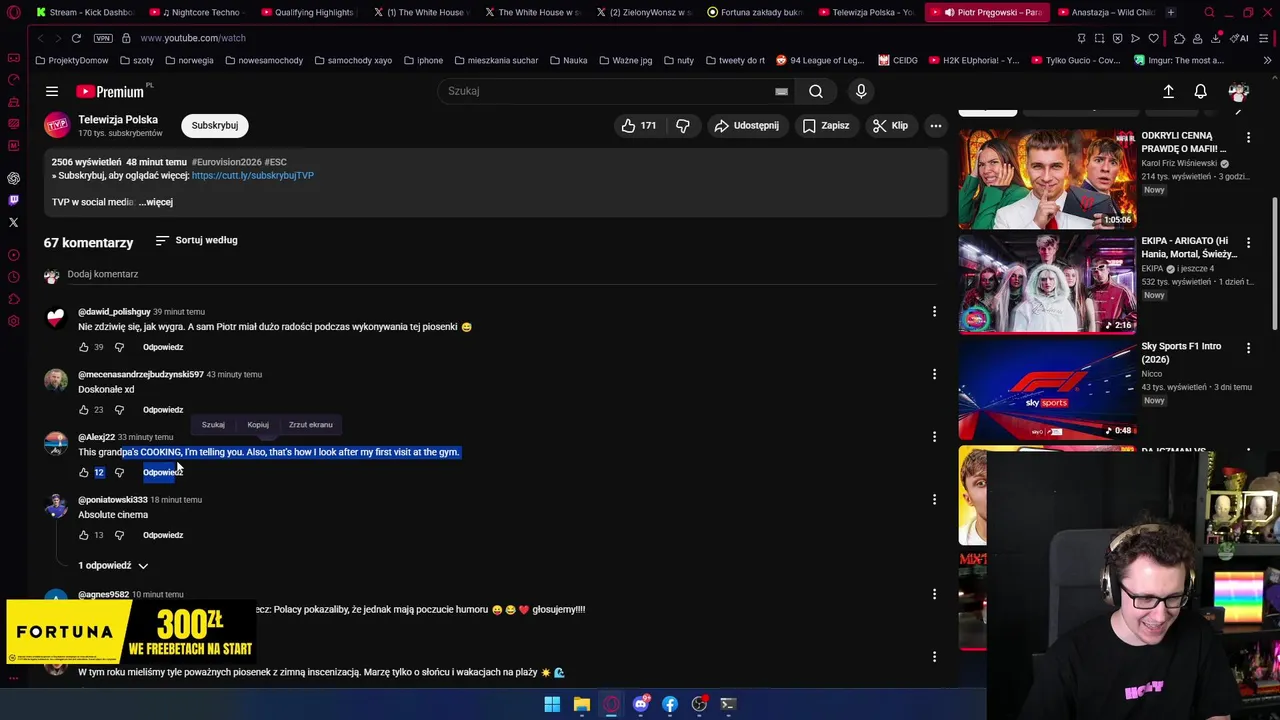Open the CEIDG bookmark
The height and width of the screenshot is (720, 1280).
click(898, 60)
